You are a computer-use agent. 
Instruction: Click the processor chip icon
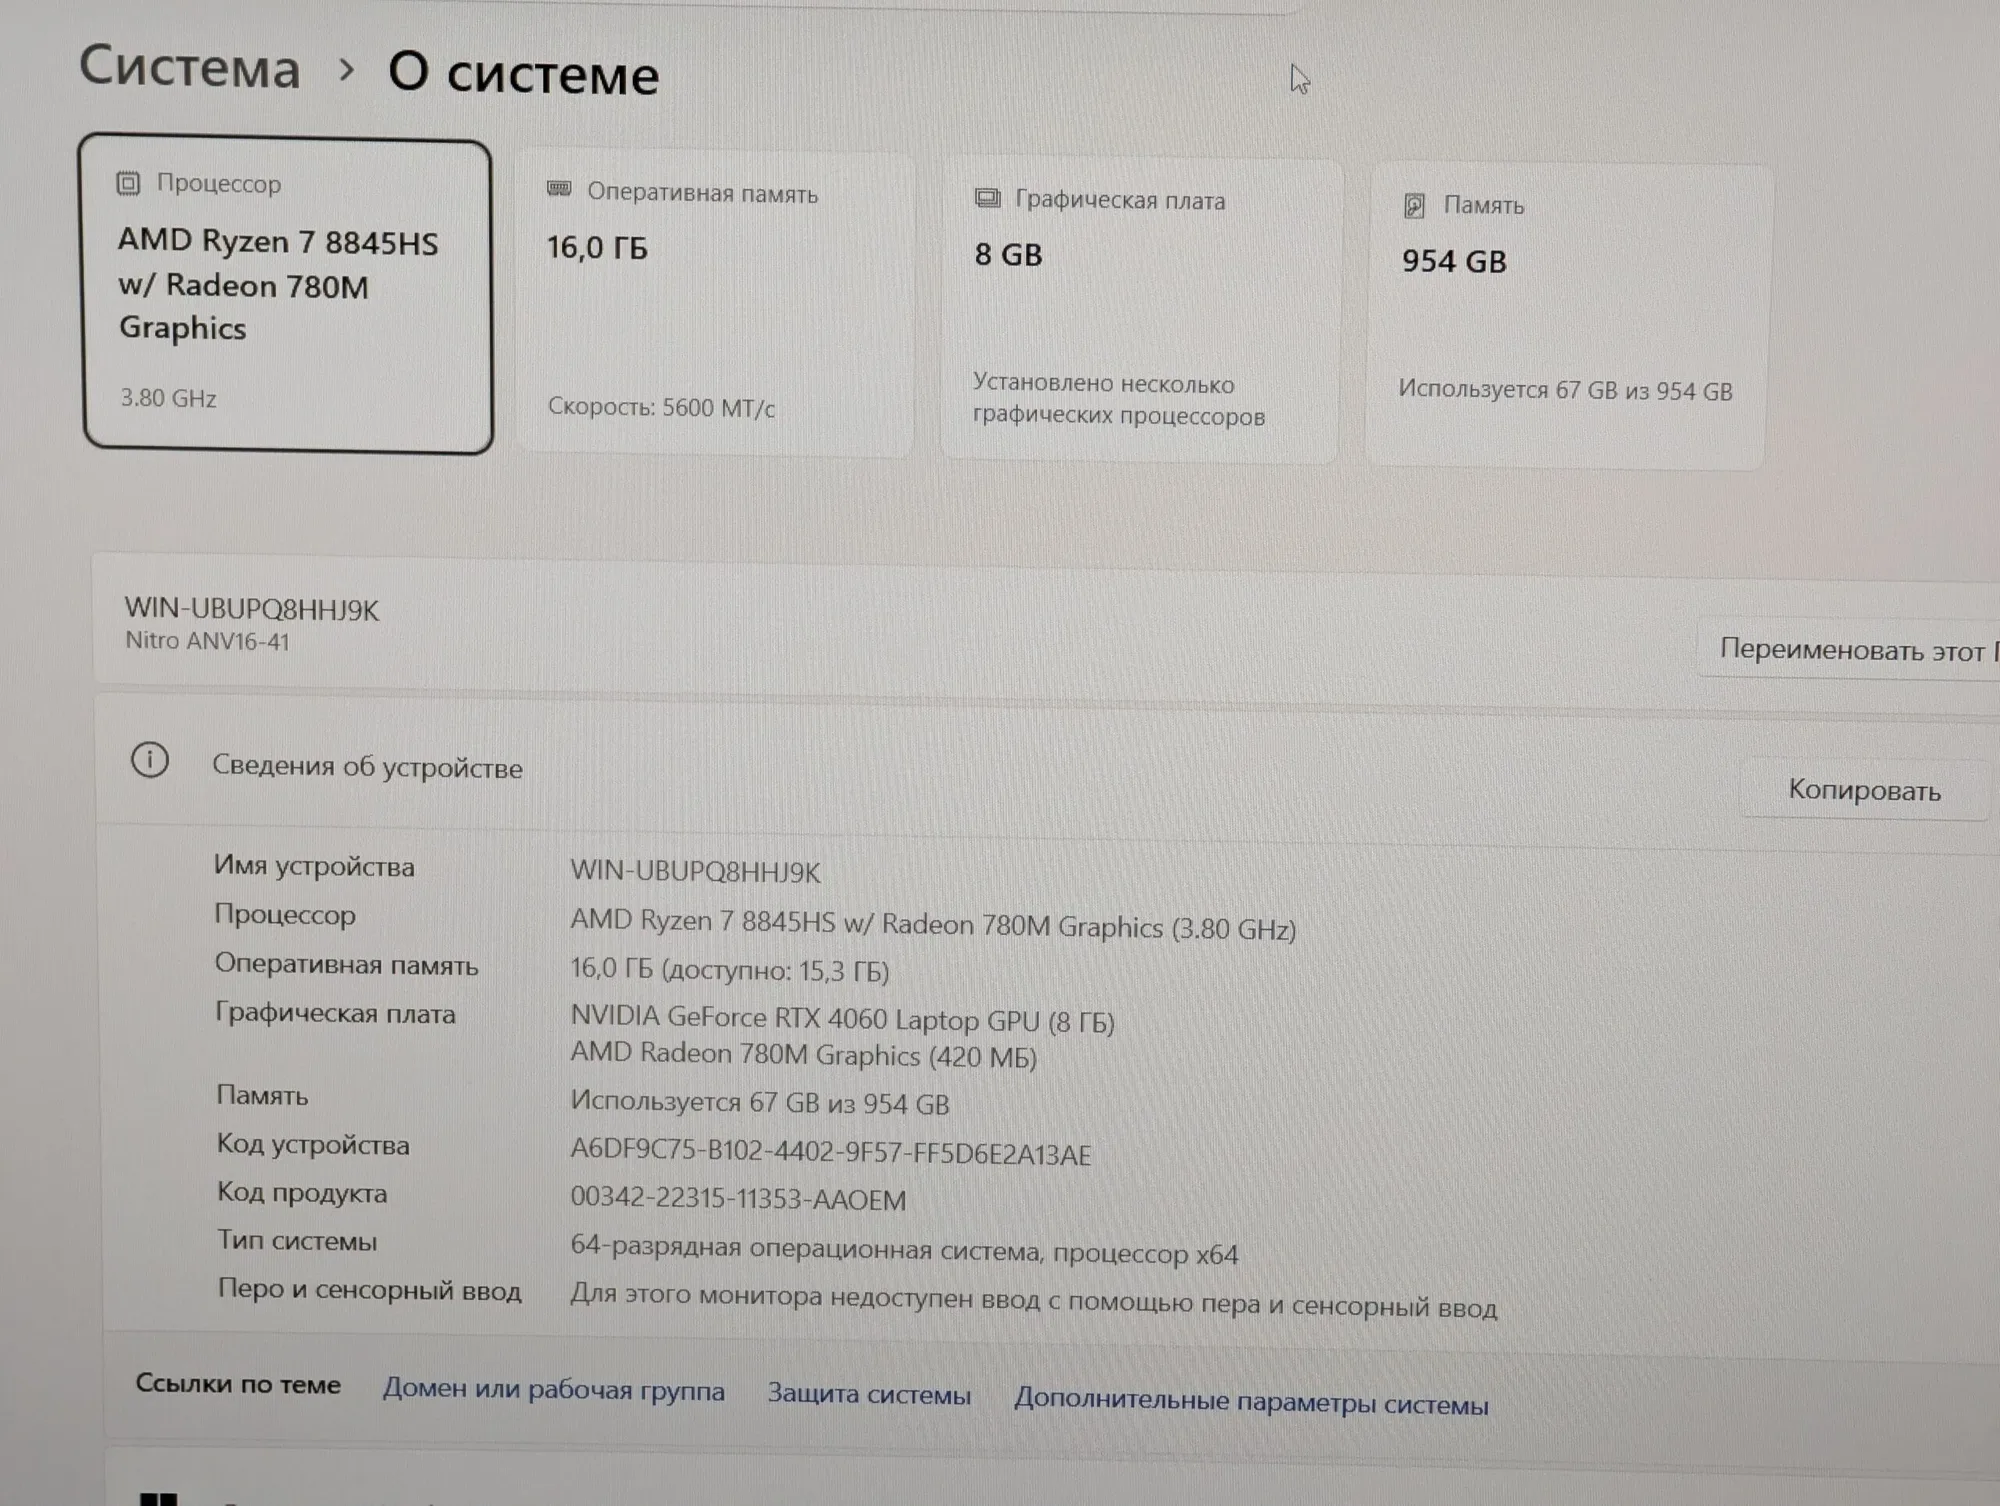(x=128, y=183)
